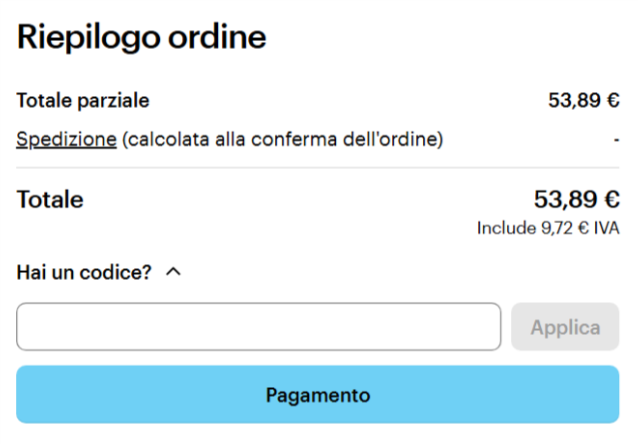Click the 'Hai un codice?' label
Screen dimensions: 638x444
click(x=83, y=271)
